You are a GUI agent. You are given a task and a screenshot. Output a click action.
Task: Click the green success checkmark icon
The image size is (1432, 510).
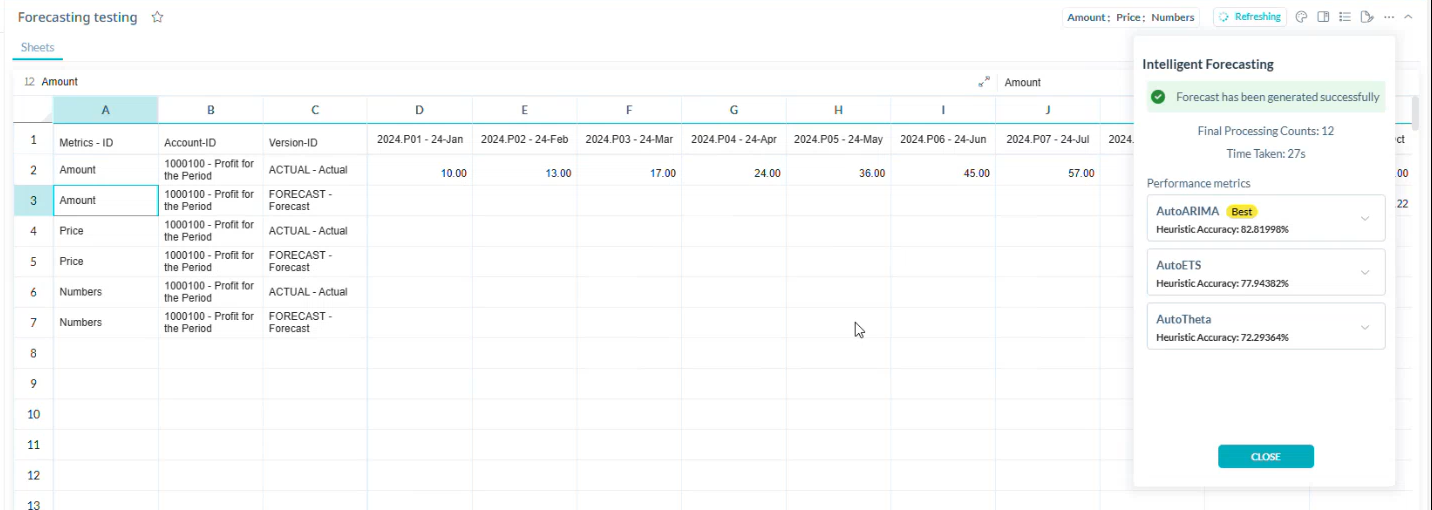pyautogui.click(x=1158, y=97)
